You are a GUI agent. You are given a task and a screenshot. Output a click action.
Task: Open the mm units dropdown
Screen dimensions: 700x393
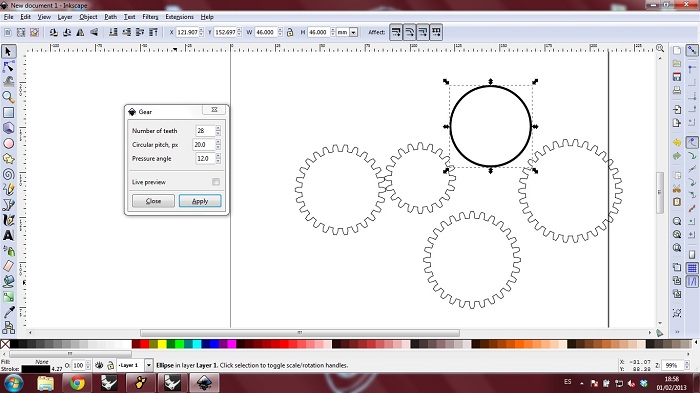click(x=354, y=32)
